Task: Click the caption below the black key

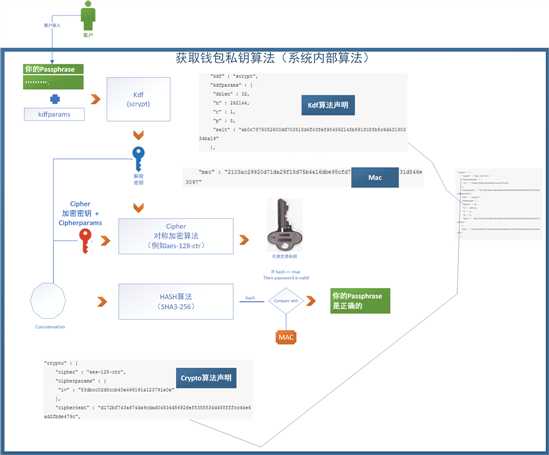Action: (x=285, y=256)
